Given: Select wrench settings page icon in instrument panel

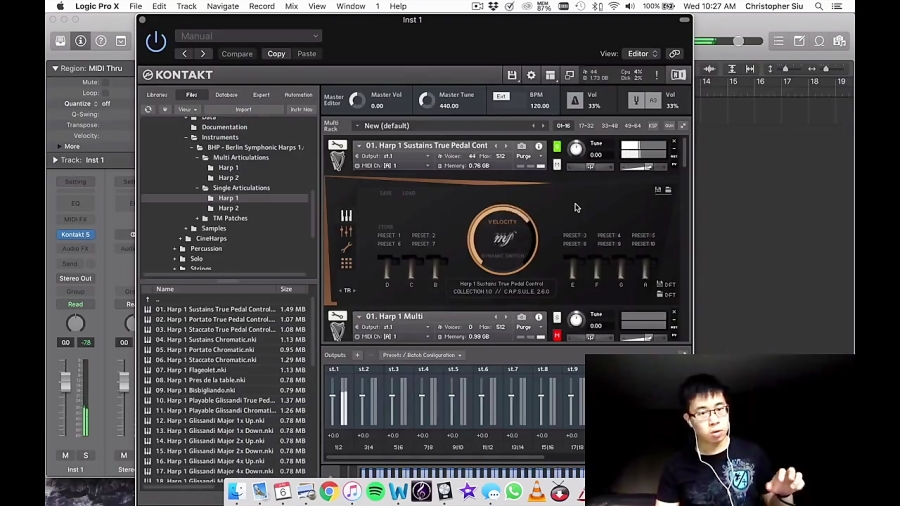Looking at the screenshot, I should tap(346, 247).
